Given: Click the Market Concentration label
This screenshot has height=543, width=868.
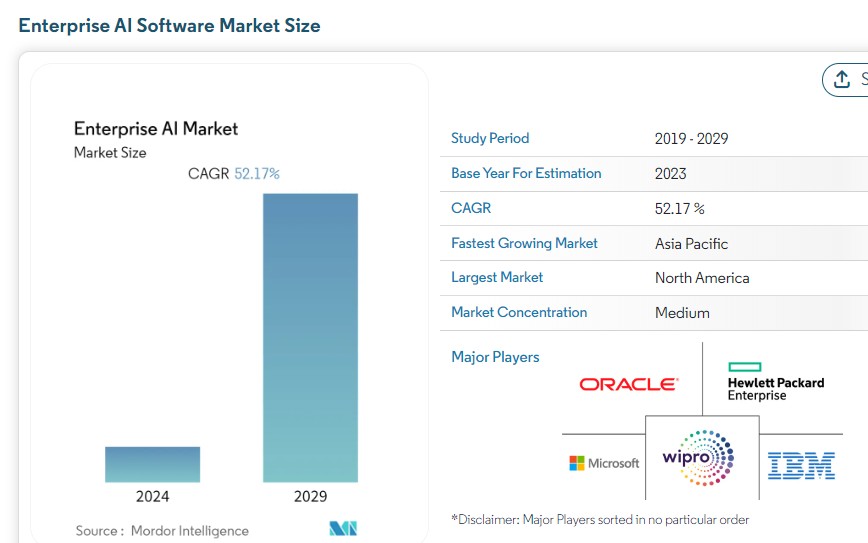Looking at the screenshot, I should coord(519,312).
